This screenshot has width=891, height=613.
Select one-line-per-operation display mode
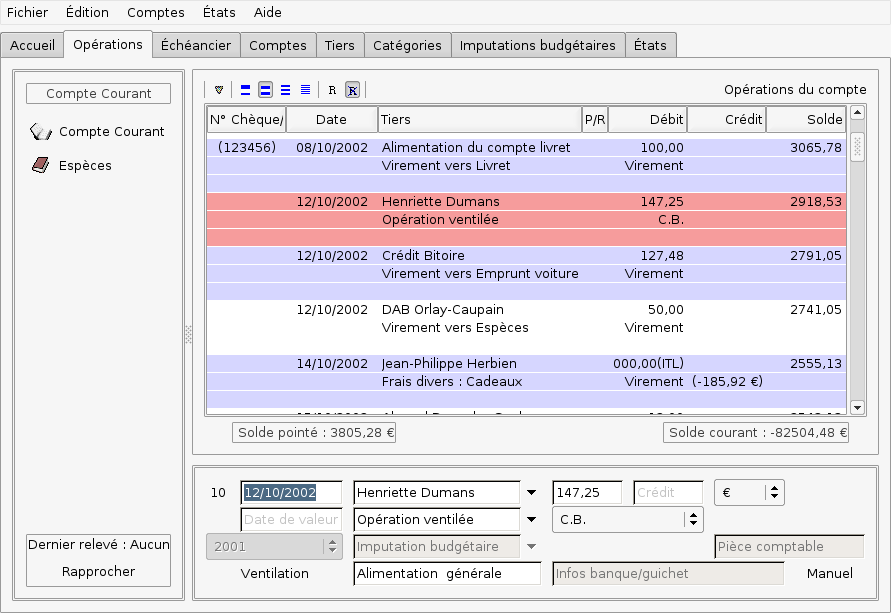[246, 90]
